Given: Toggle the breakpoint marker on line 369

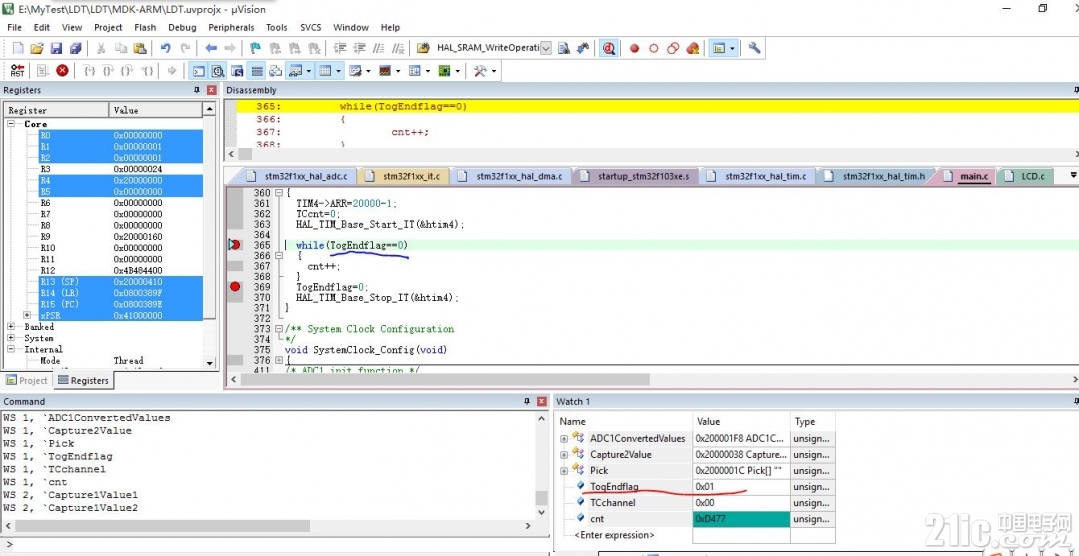Looking at the screenshot, I should [235, 286].
